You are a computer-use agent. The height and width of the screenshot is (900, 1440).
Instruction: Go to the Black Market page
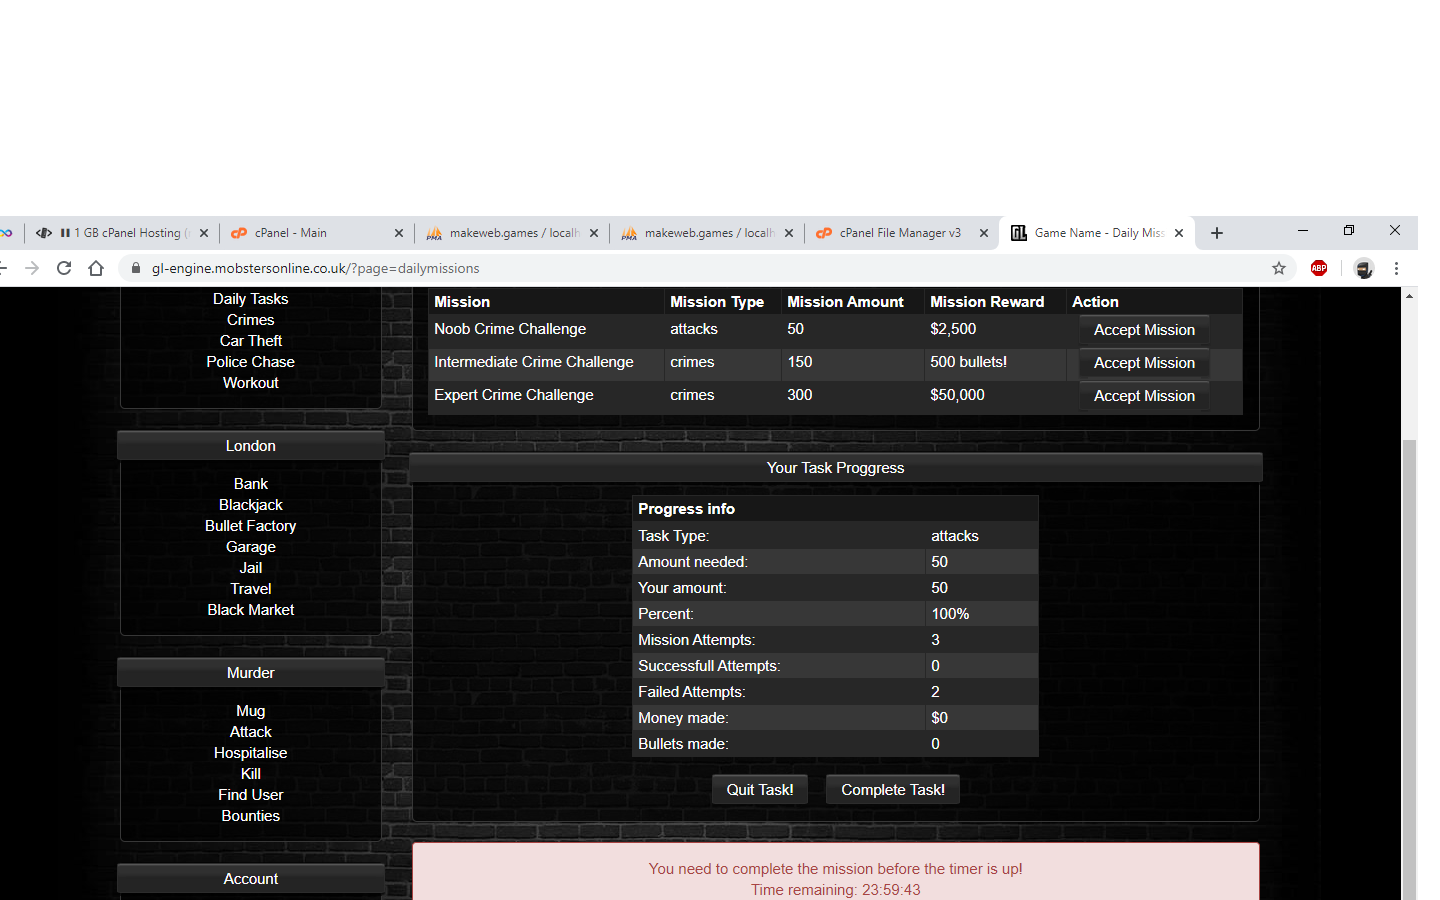[250, 610]
